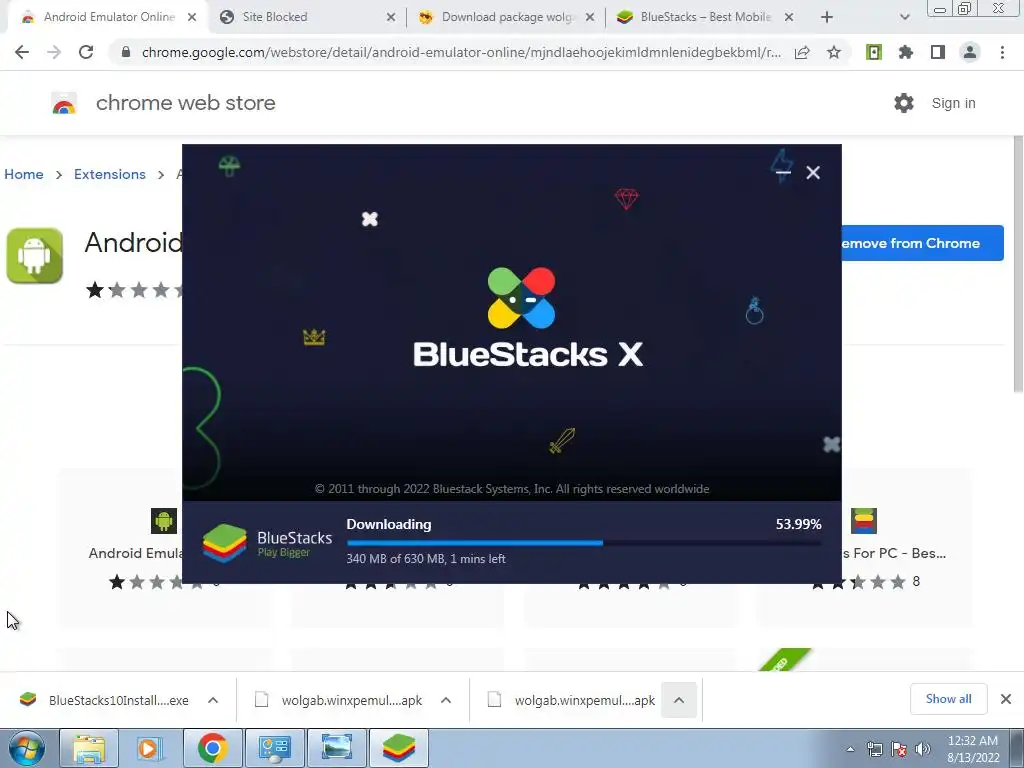Open the green extension icon in toolbar
Image resolution: width=1024 pixels, height=768 pixels.
(x=874, y=52)
